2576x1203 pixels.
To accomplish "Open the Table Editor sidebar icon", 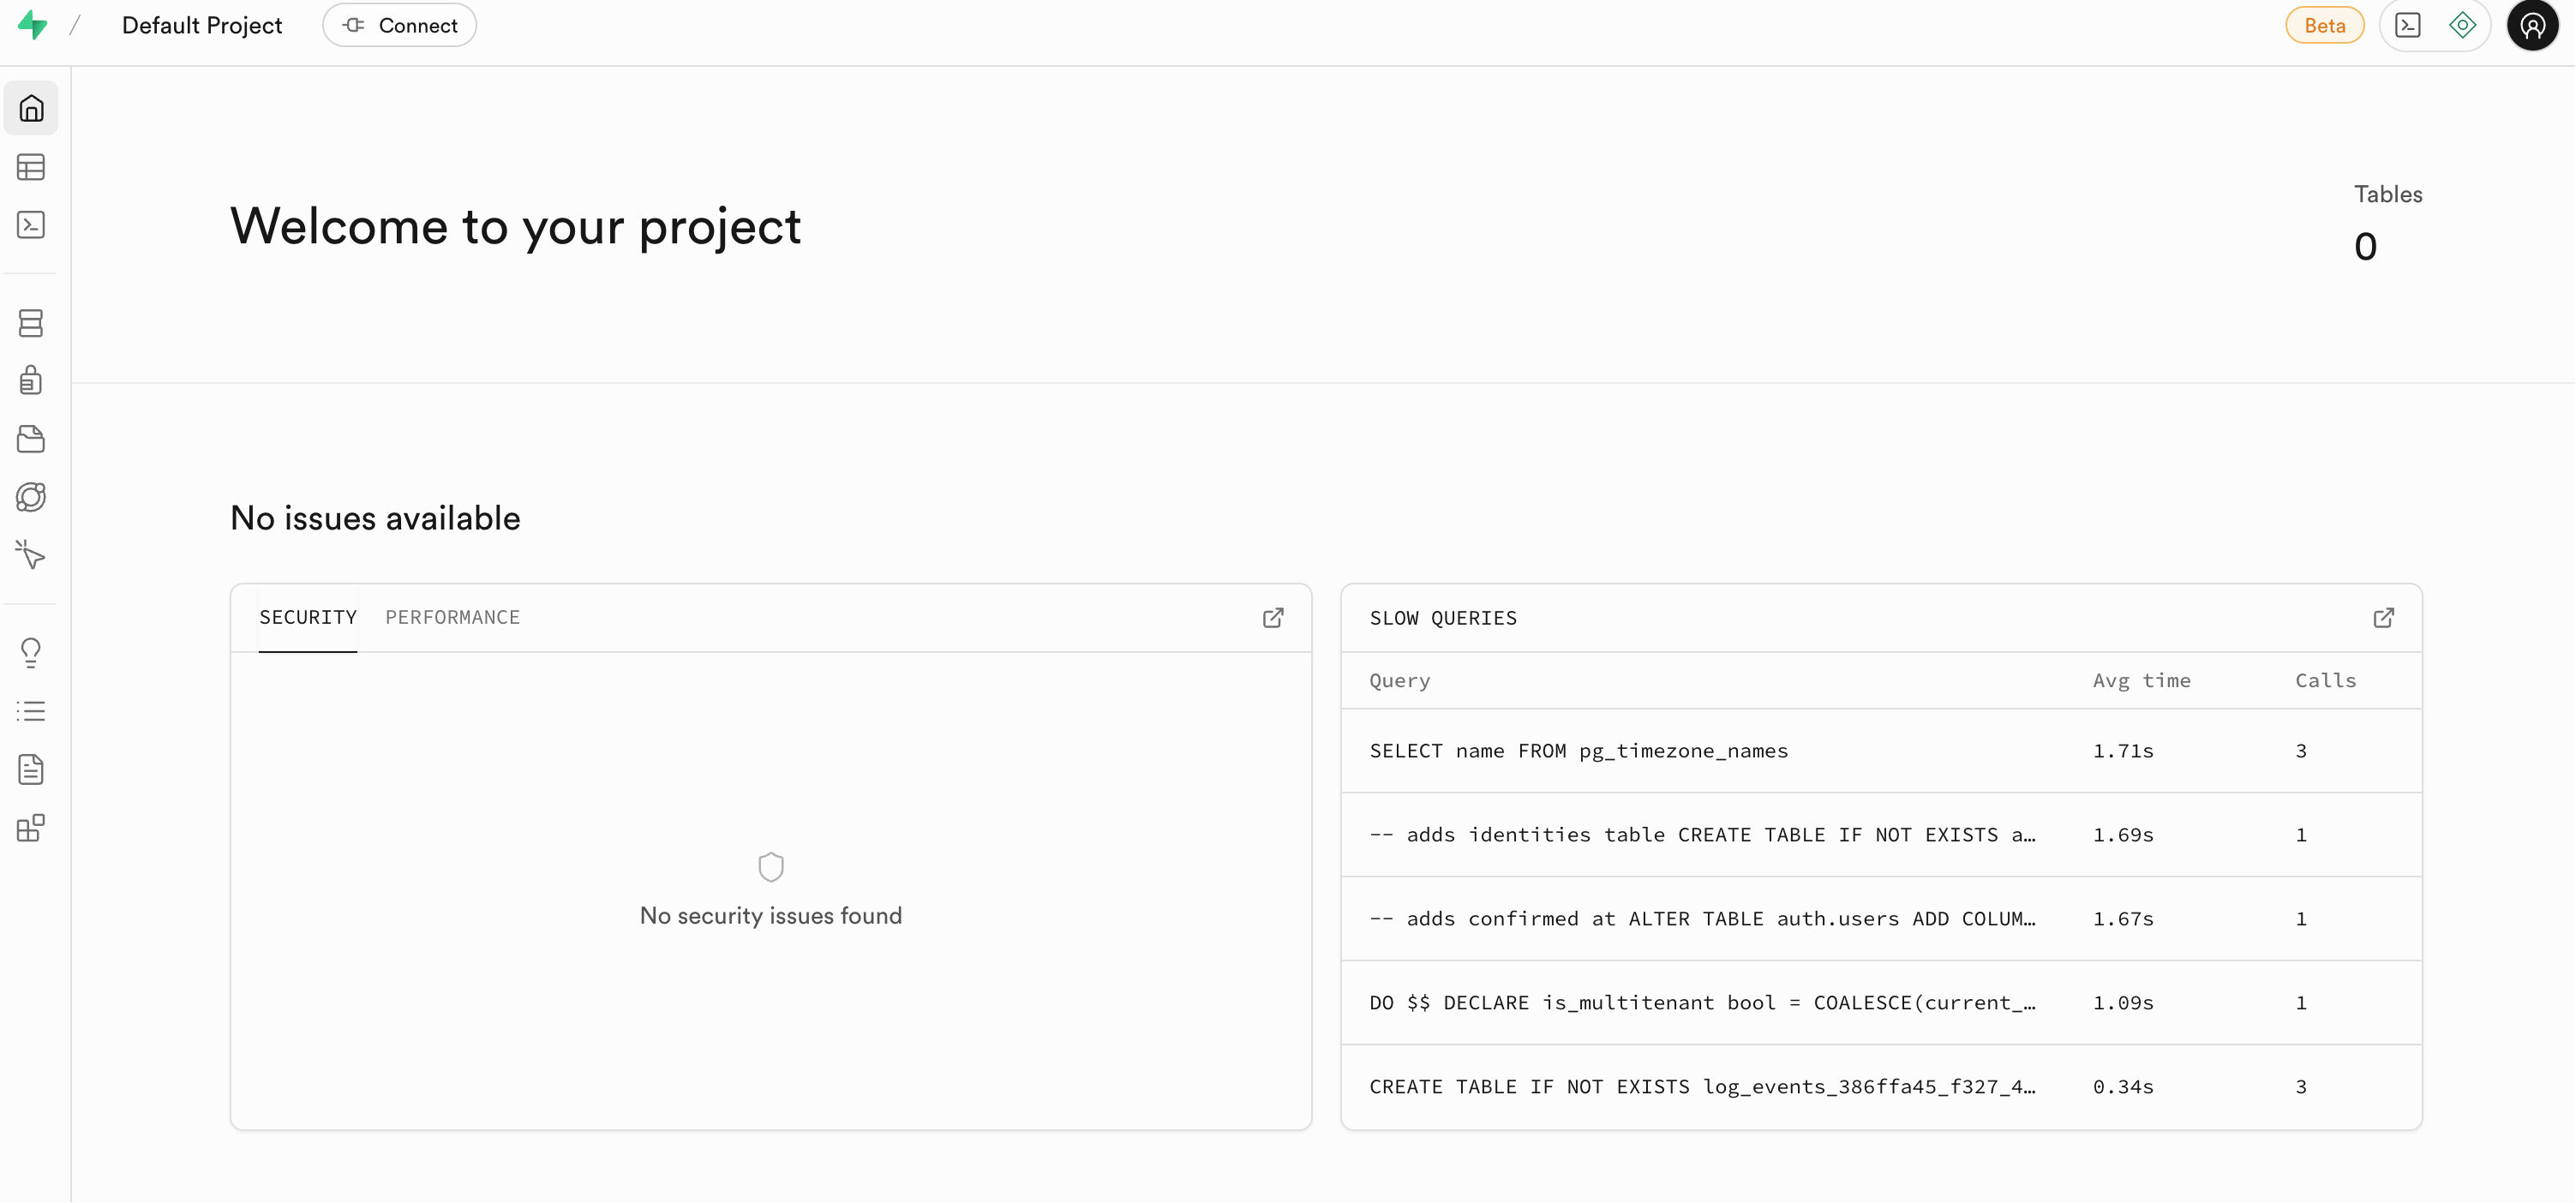I will click(x=31, y=167).
